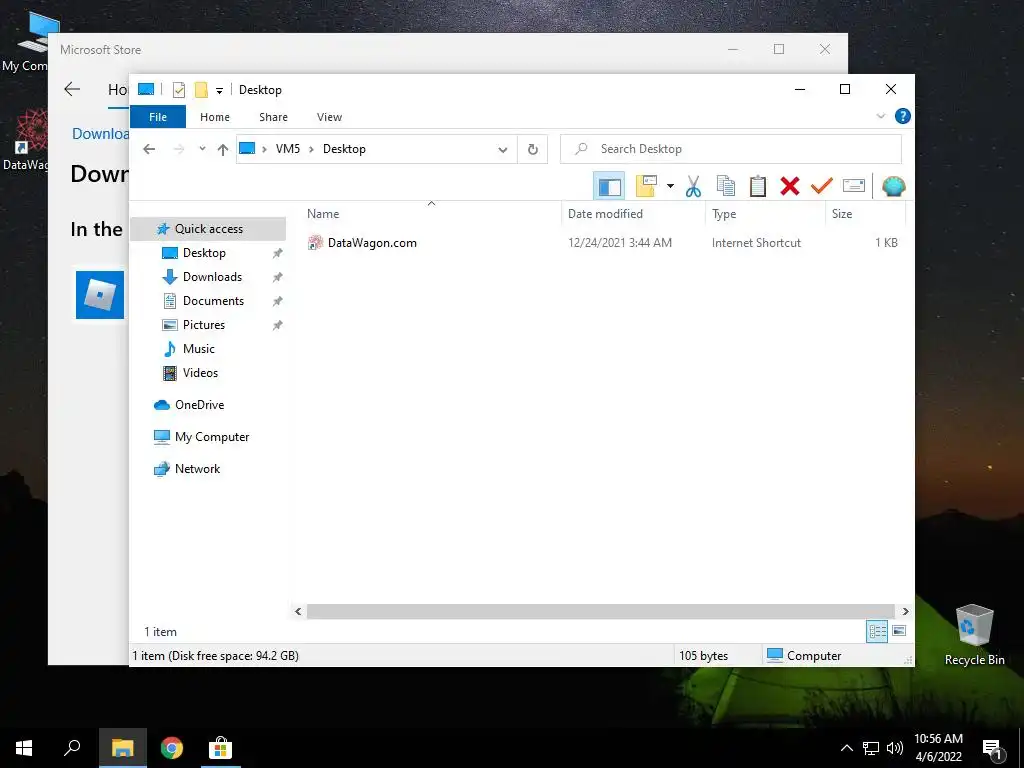
Task: Open Documents in Quick access
Action: point(213,301)
